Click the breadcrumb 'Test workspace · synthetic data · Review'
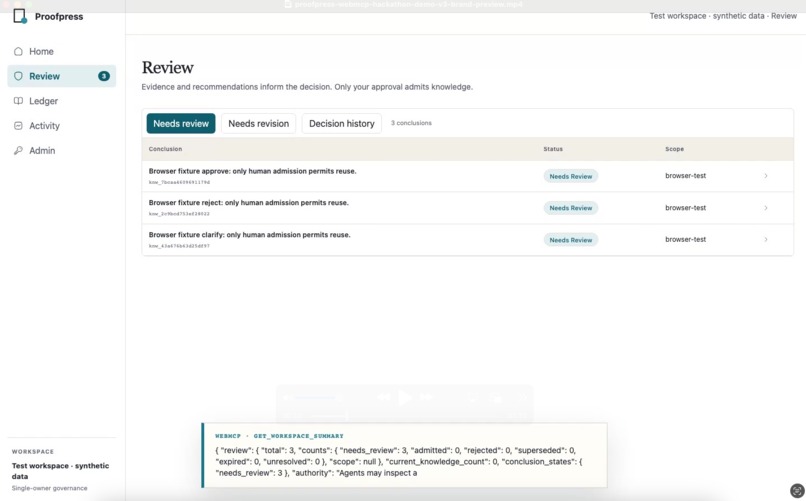Screen dimensions: 806x501 tap(723, 16)
